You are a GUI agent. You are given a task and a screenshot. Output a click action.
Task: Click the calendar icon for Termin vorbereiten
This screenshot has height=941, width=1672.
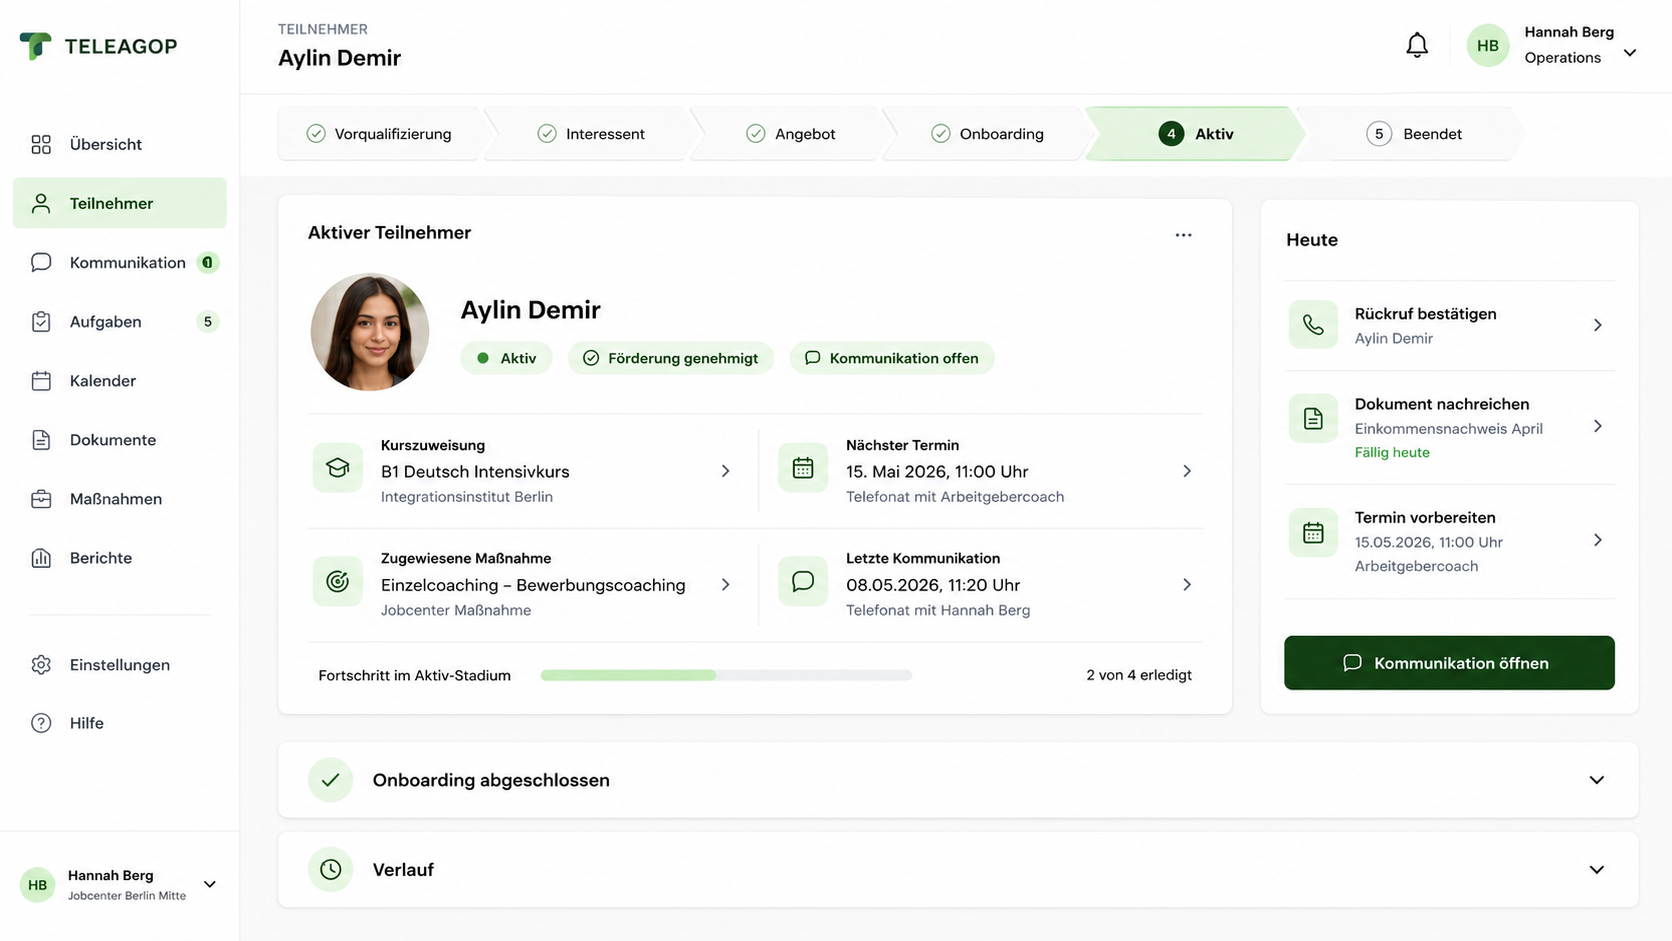(x=1313, y=533)
